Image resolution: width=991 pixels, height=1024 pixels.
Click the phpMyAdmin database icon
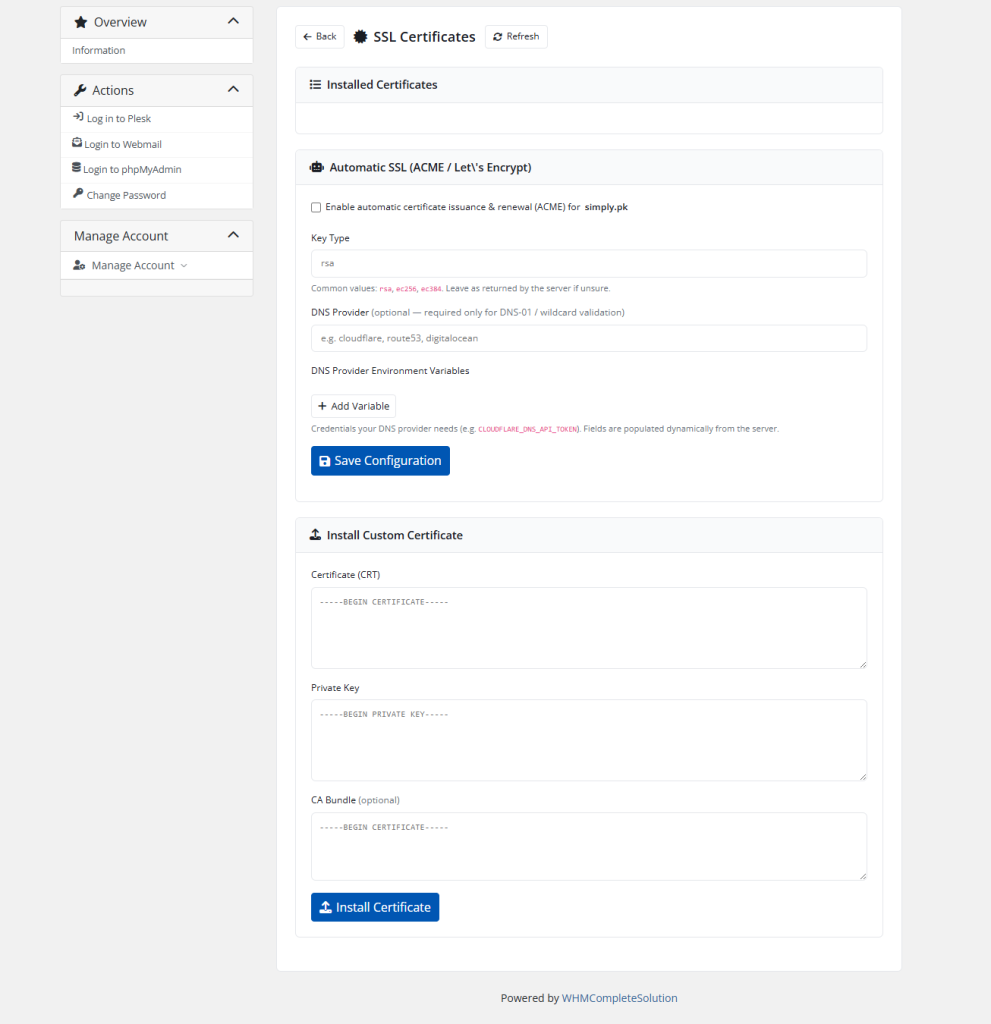click(76, 168)
